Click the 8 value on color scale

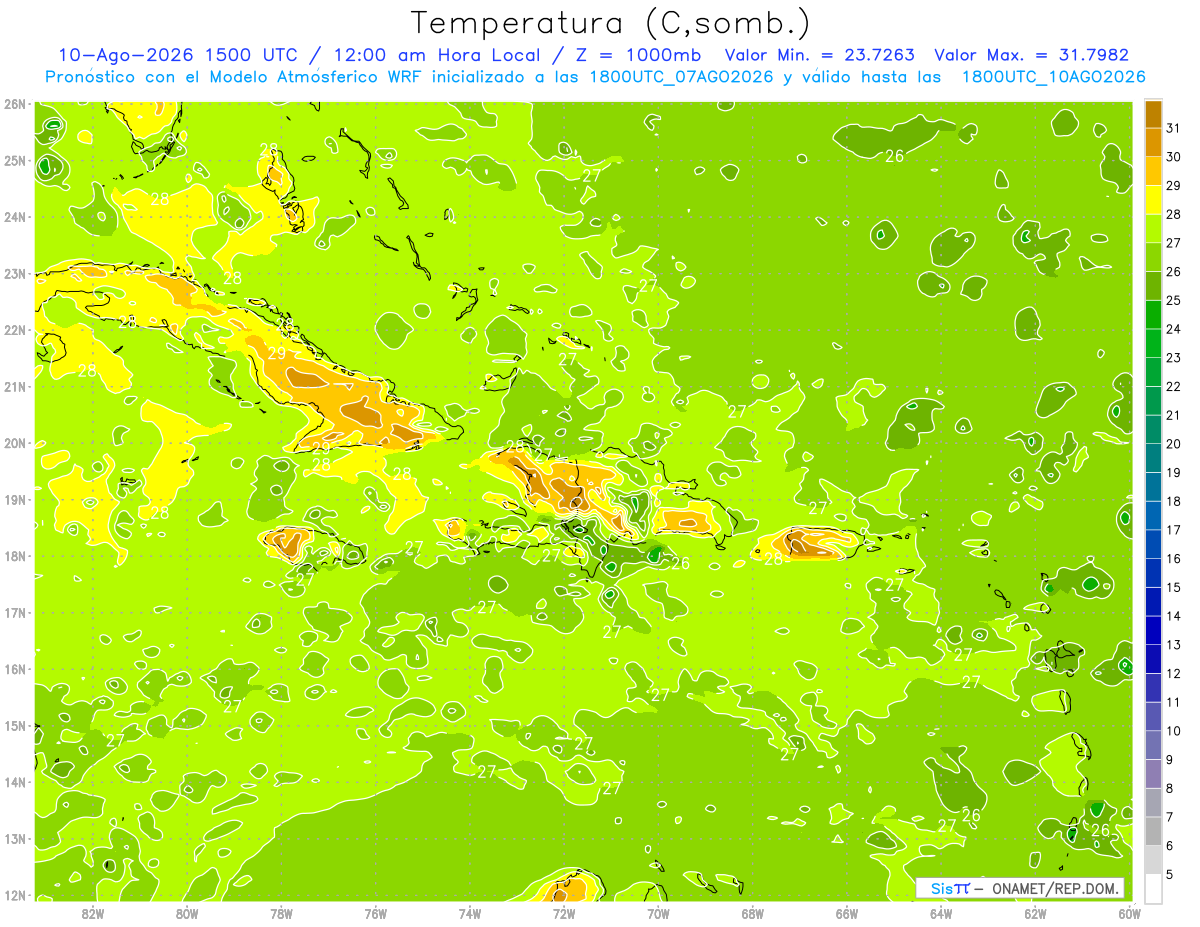click(x=1170, y=789)
